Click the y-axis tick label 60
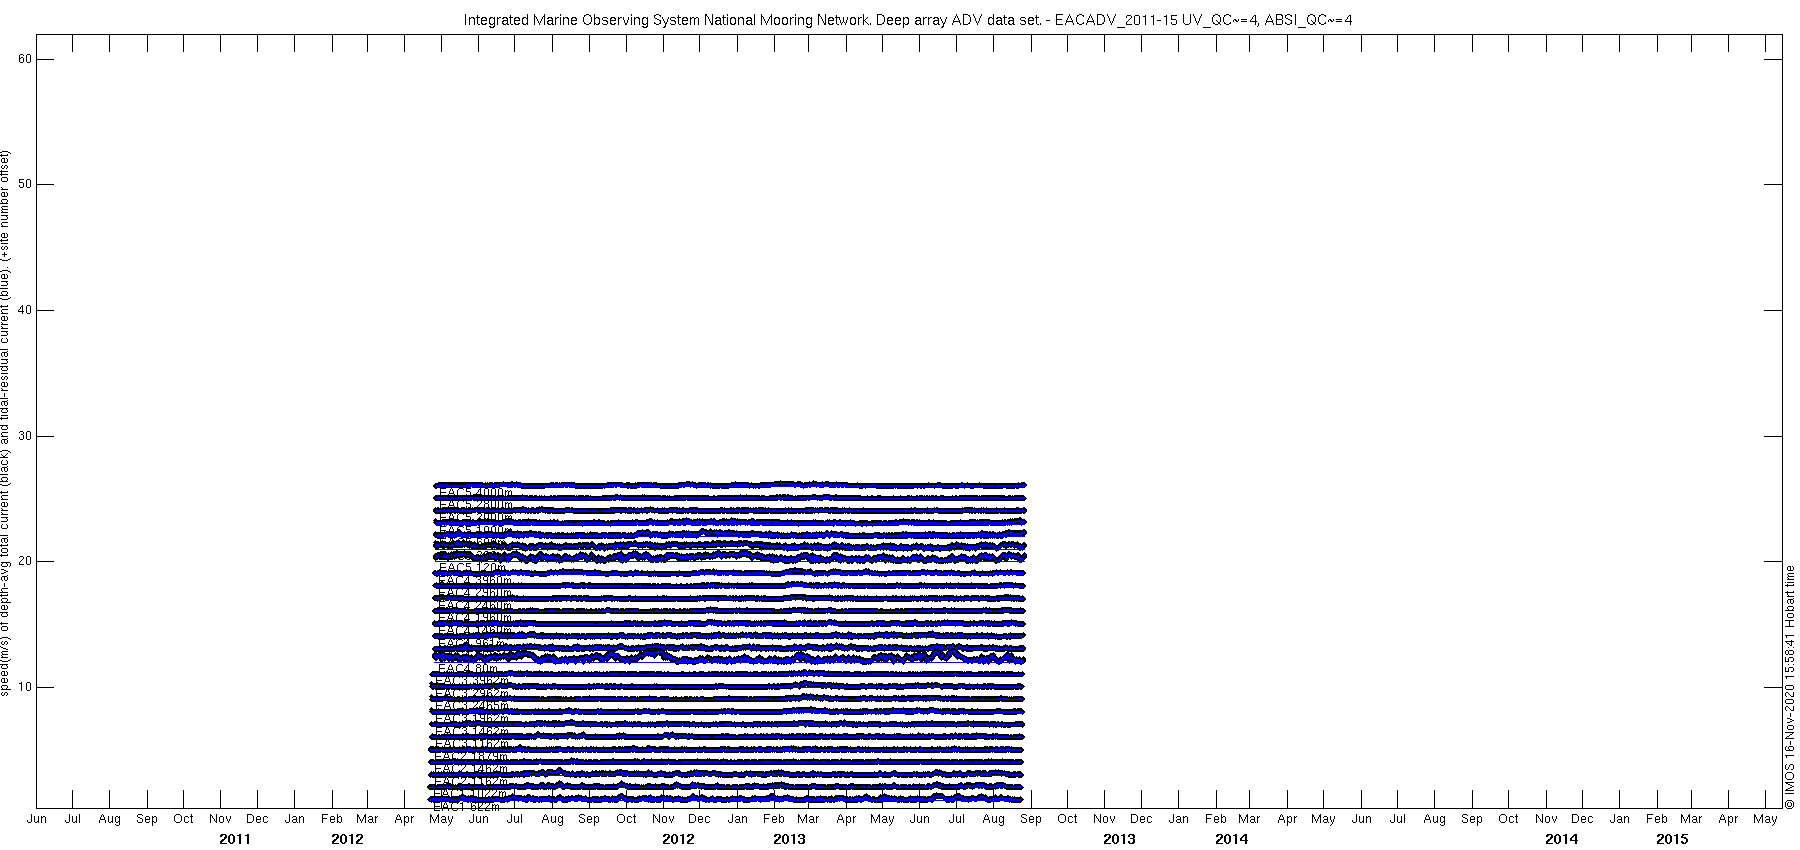Screen dimensions: 1800x850 click(x=25, y=59)
